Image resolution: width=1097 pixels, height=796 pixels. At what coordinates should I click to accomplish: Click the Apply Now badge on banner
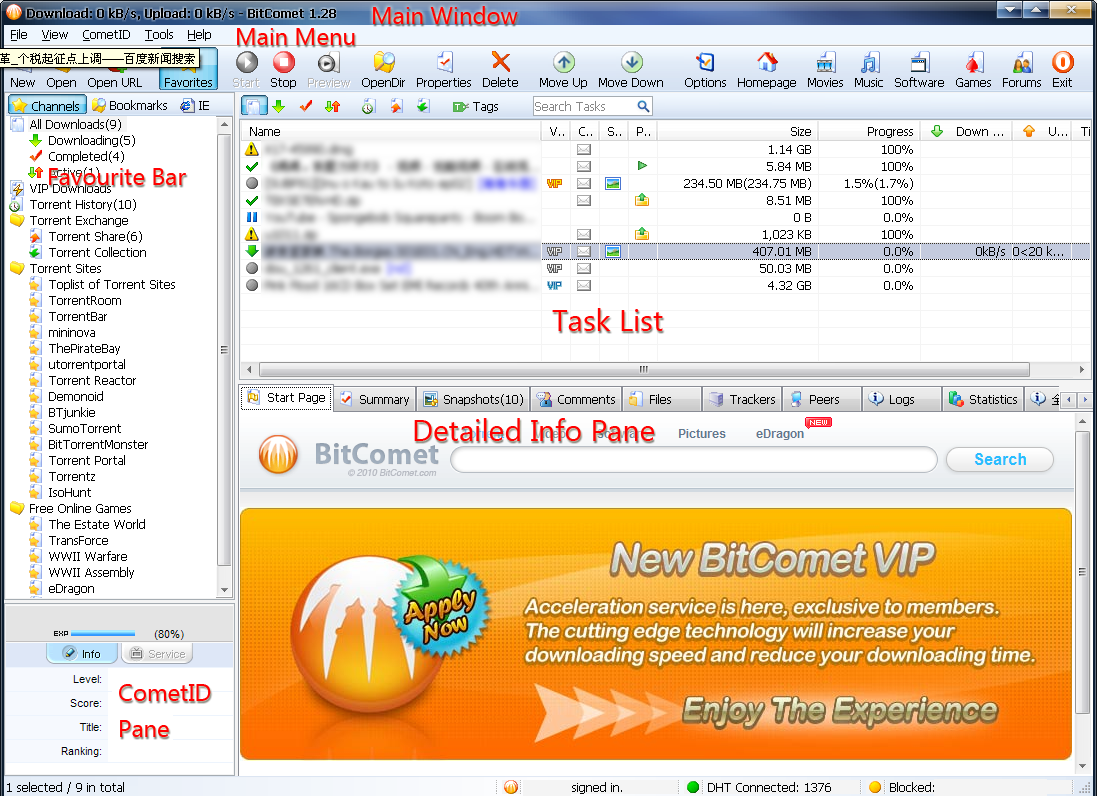click(441, 607)
